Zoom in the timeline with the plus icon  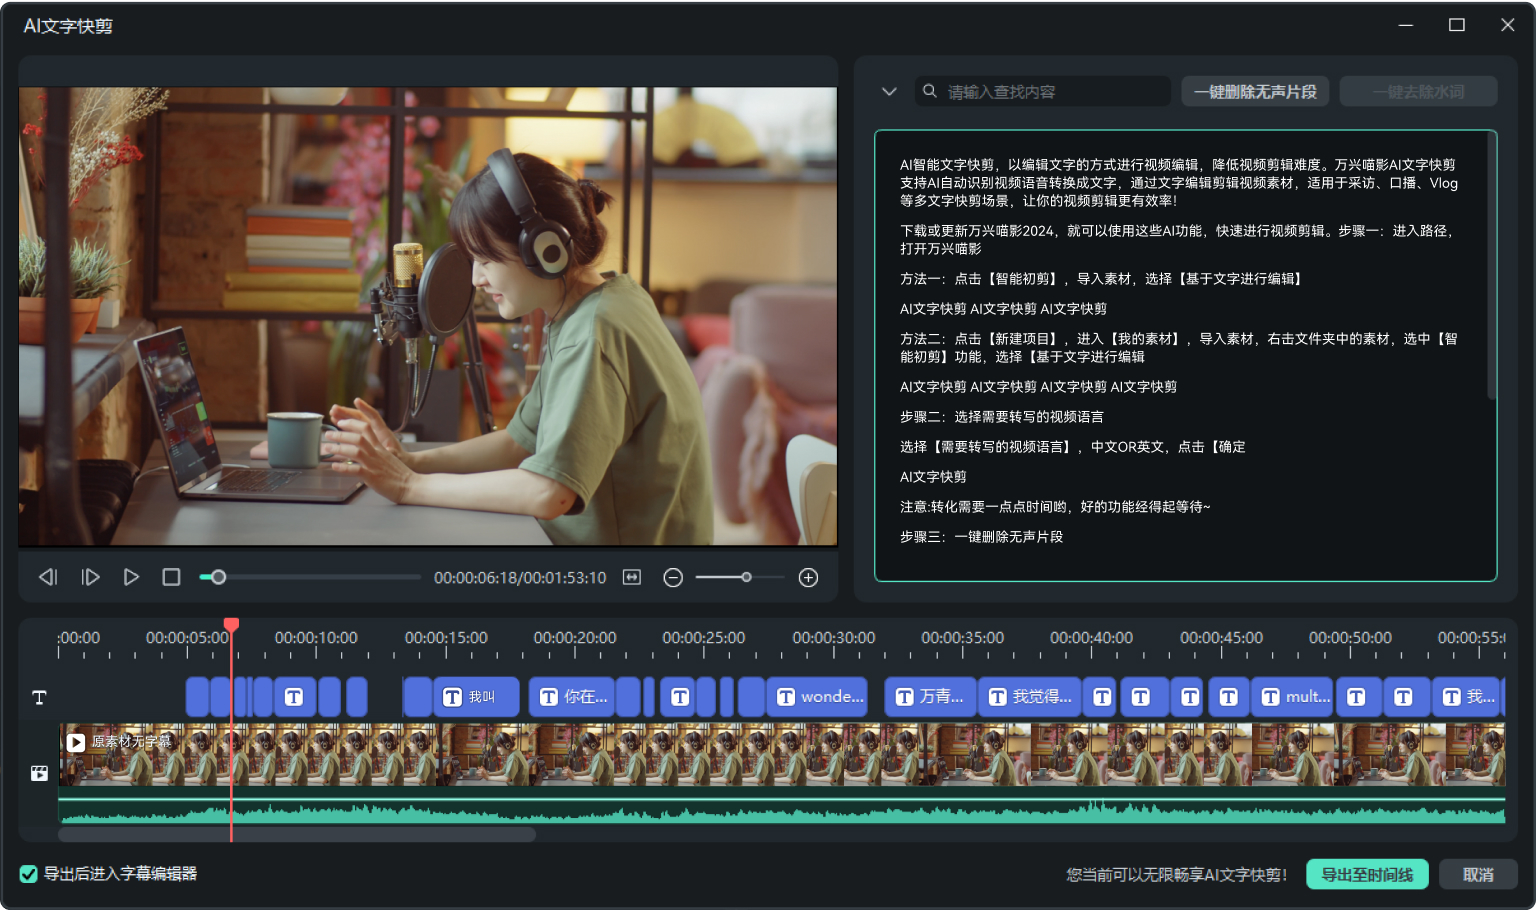(807, 577)
